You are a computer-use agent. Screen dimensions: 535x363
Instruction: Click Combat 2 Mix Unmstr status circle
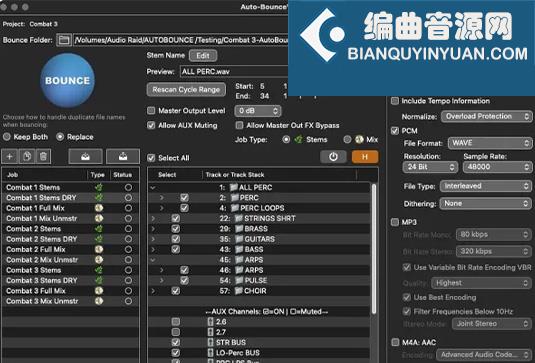[128, 260]
